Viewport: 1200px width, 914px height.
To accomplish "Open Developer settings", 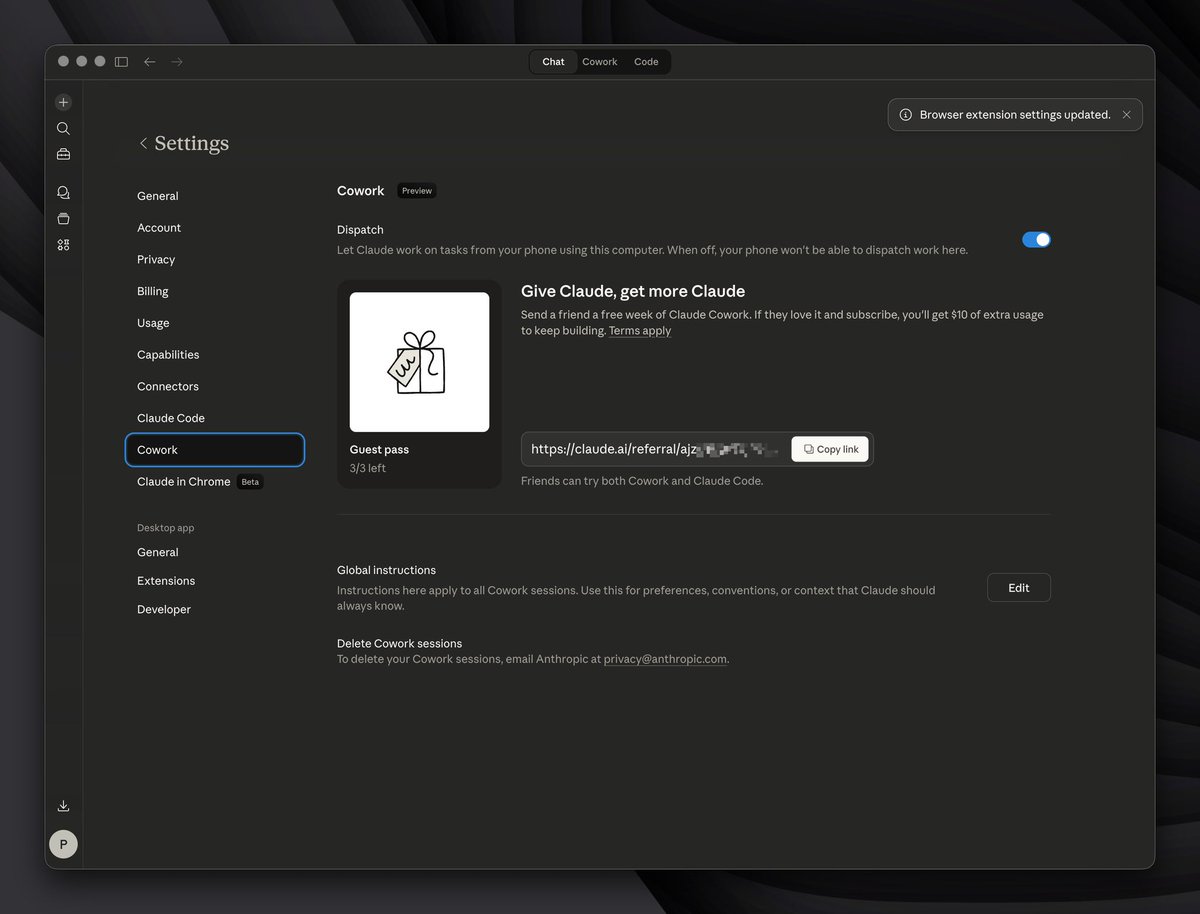I will 164,609.
